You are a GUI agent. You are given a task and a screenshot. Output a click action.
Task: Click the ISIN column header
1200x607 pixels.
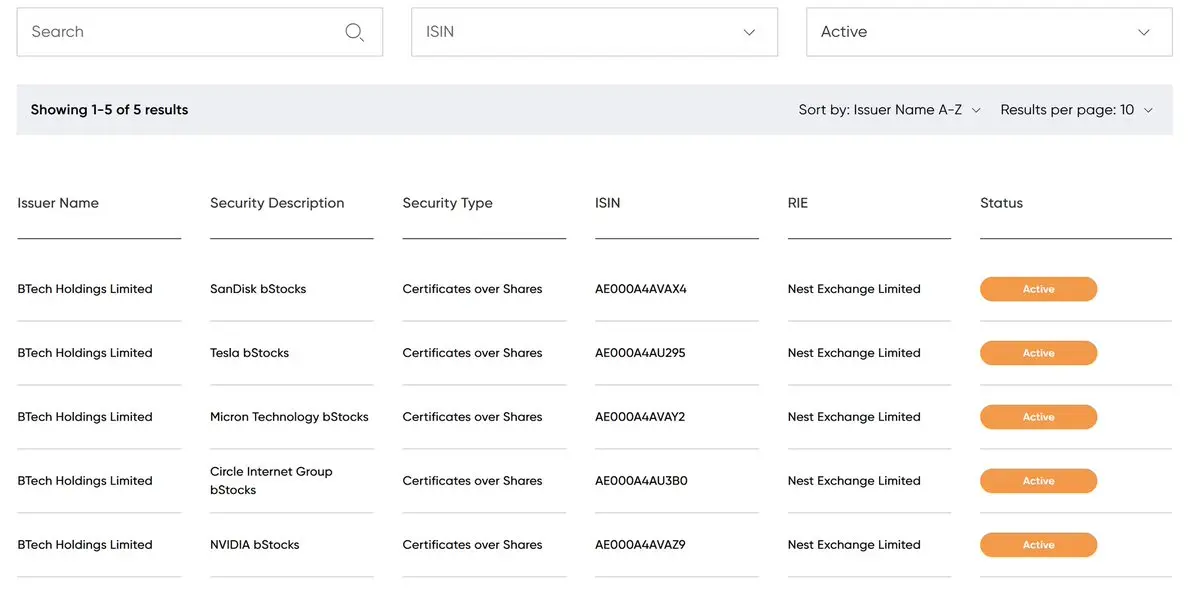pos(607,203)
